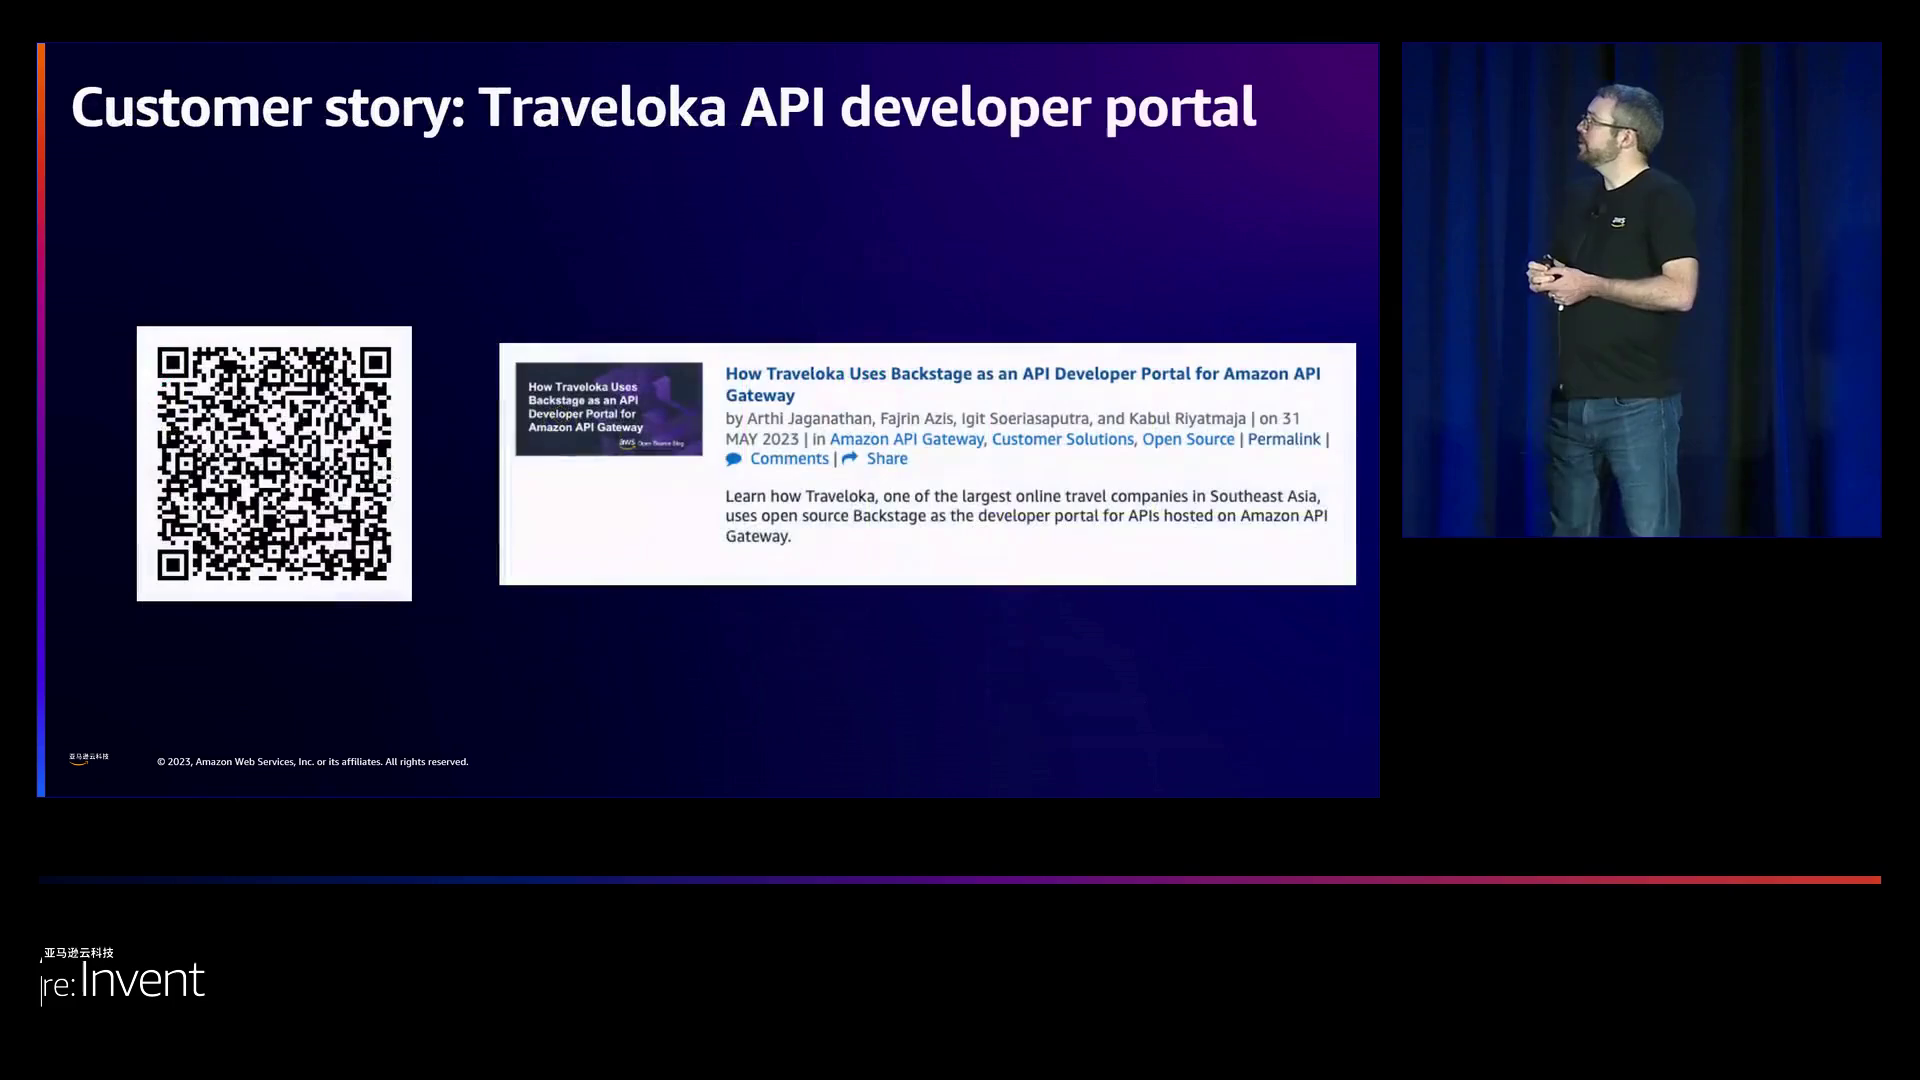Click the small AWS logo beside copyright
This screenshot has width=1920, height=1080.
tap(88, 759)
